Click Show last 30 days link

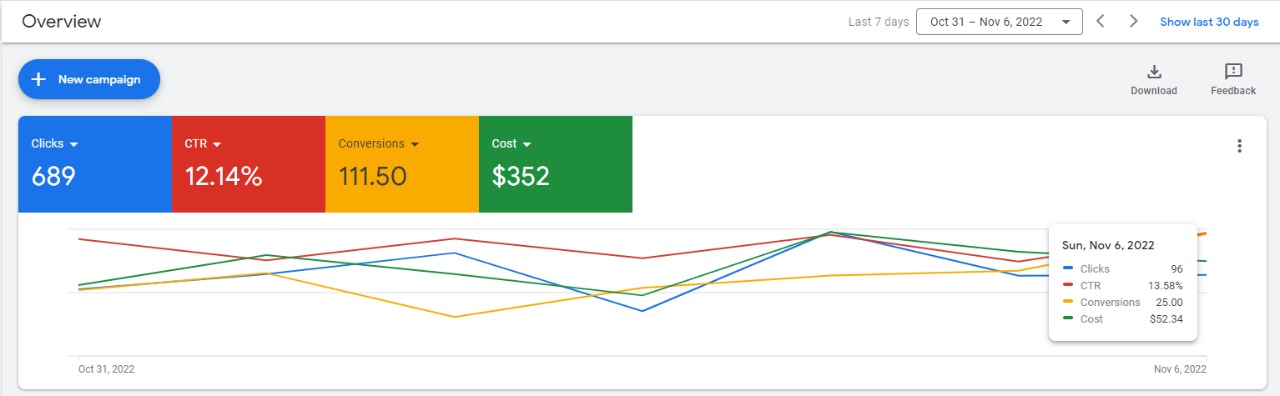[x=1209, y=22]
